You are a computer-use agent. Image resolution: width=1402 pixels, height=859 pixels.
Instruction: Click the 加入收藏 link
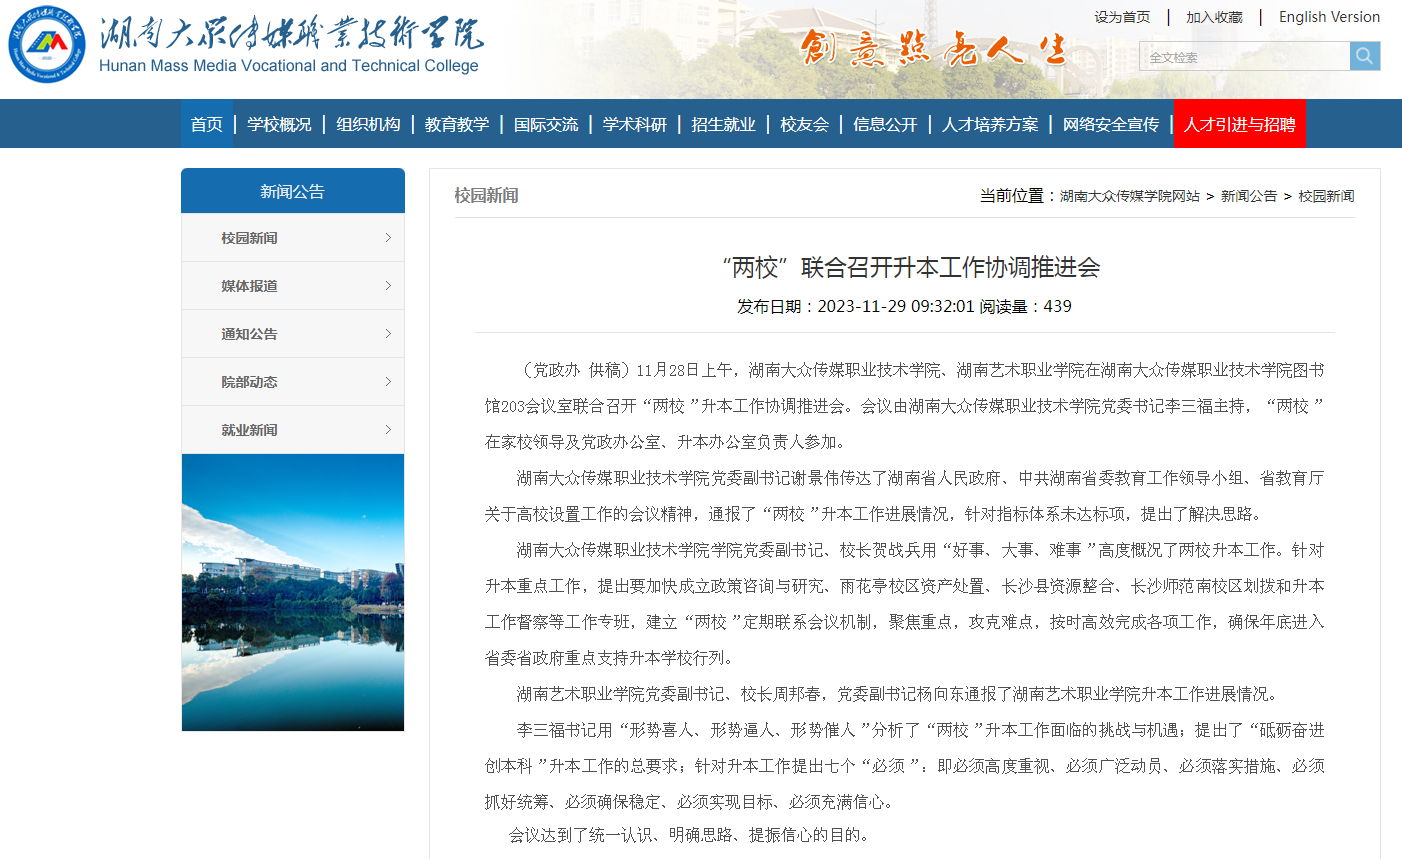(x=1215, y=16)
